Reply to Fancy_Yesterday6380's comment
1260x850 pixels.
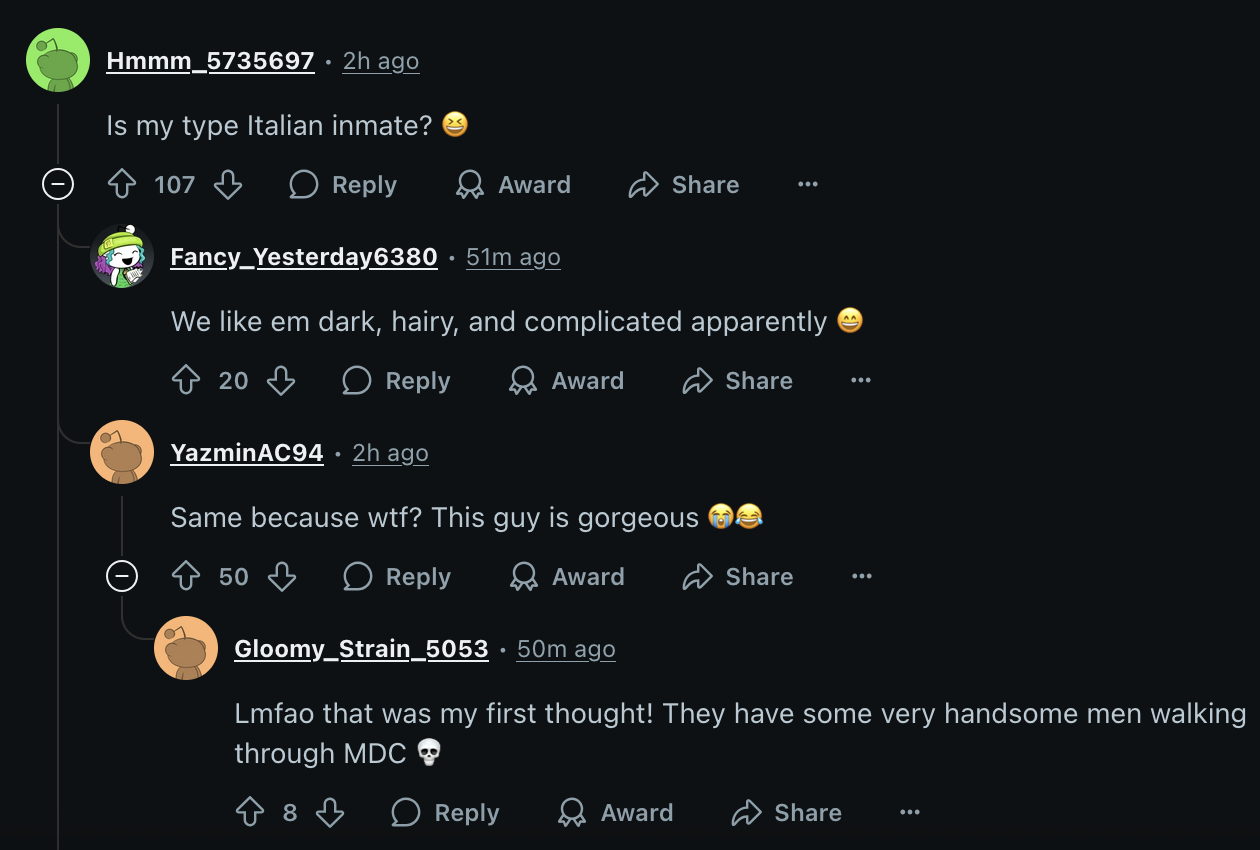(x=396, y=380)
